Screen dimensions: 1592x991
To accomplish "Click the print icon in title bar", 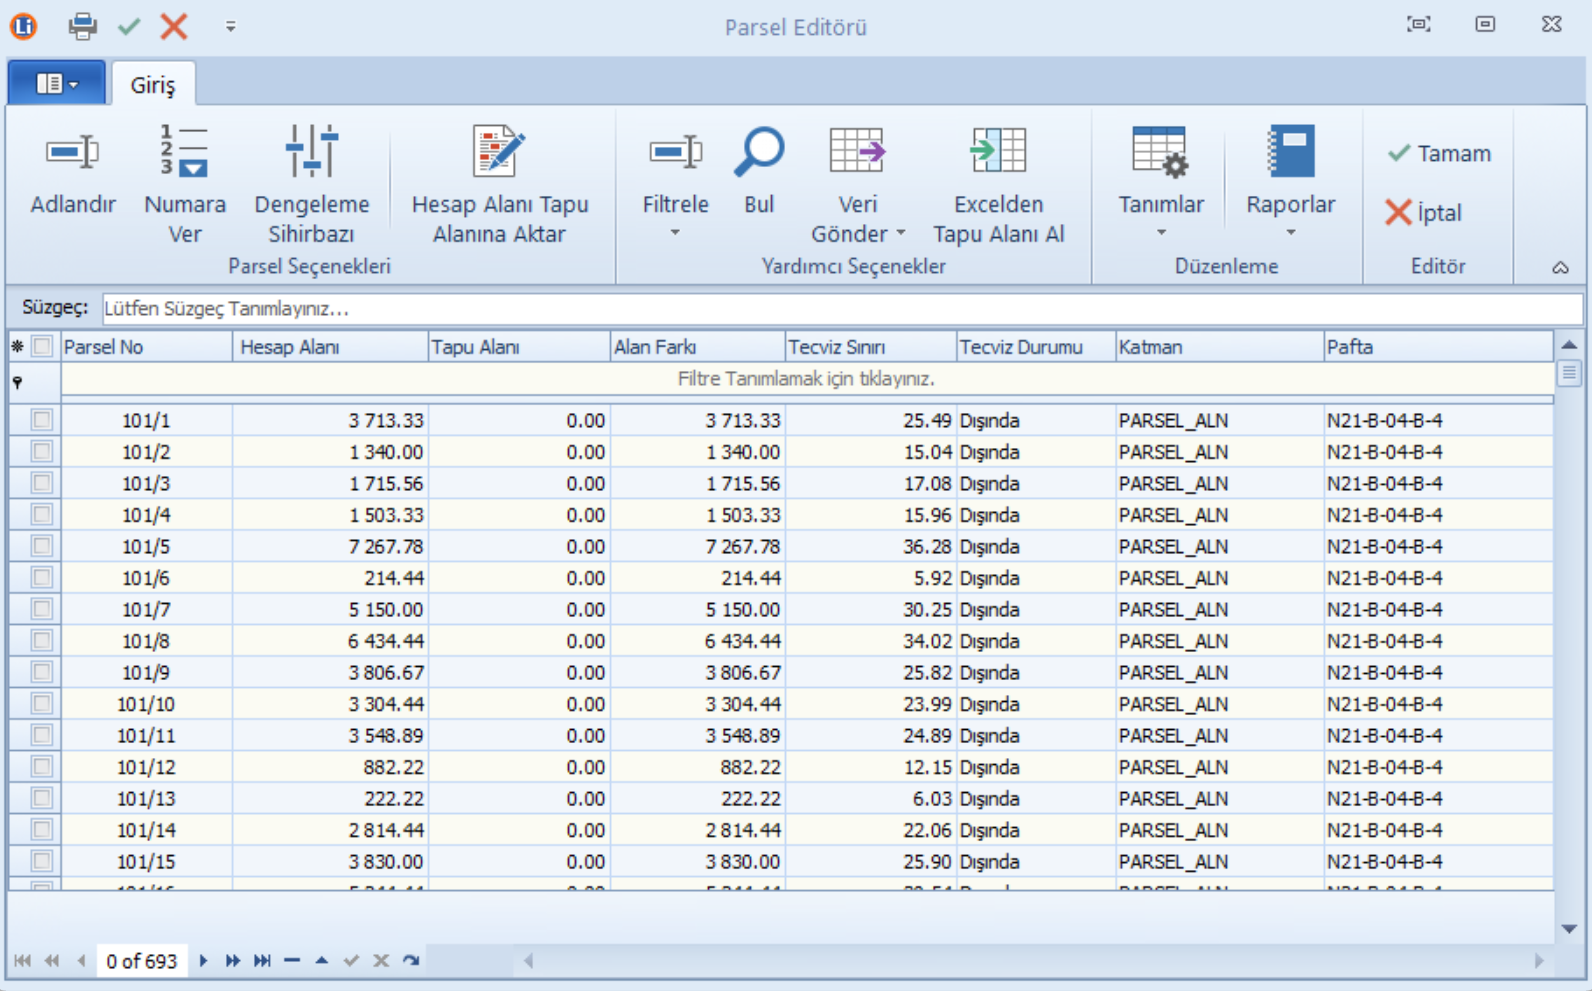I will pos(83,26).
